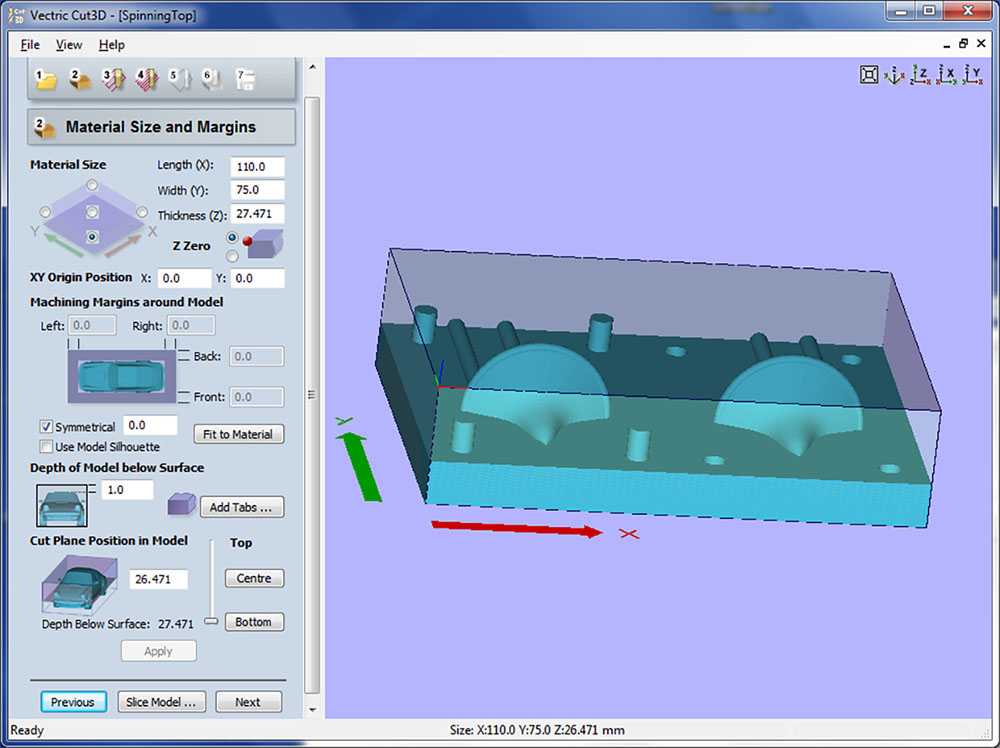Click the Symmetrical margin value field
This screenshot has height=748, width=1000.
150,425
